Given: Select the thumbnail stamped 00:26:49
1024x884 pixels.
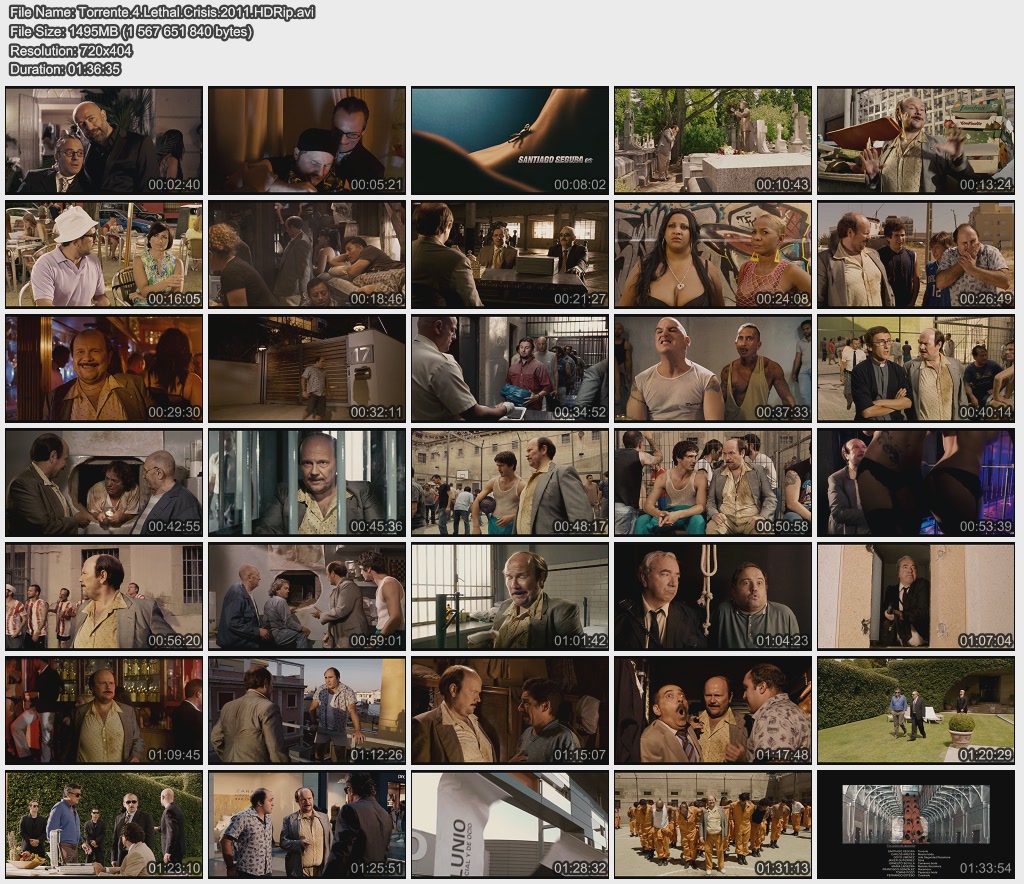Looking at the screenshot, I should click(916, 255).
